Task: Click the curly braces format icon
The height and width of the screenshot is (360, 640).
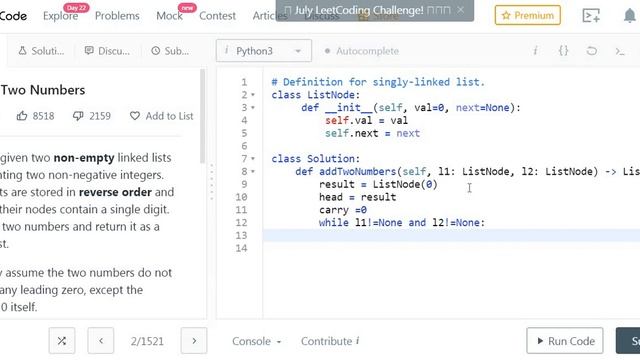Action: coord(563,51)
